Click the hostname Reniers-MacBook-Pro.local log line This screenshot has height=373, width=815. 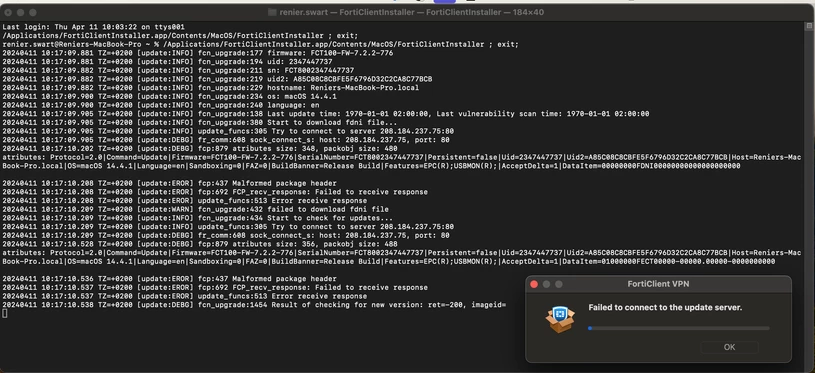point(211,88)
